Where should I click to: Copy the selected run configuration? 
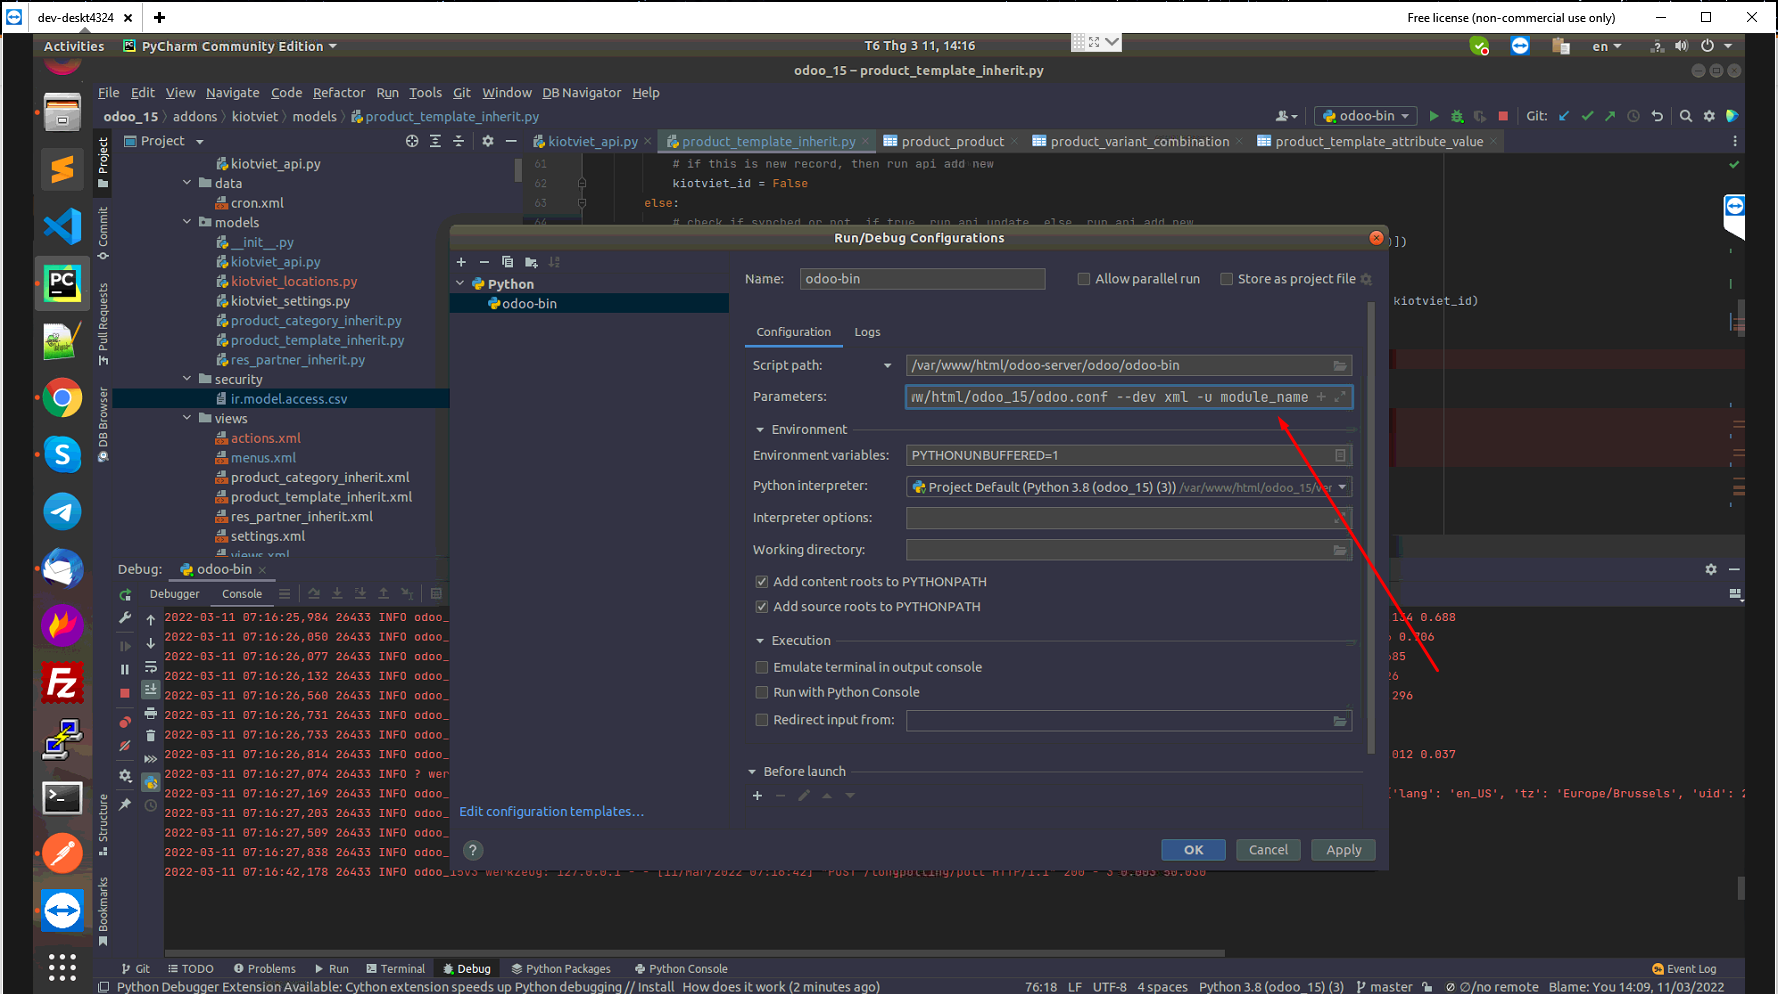point(507,262)
